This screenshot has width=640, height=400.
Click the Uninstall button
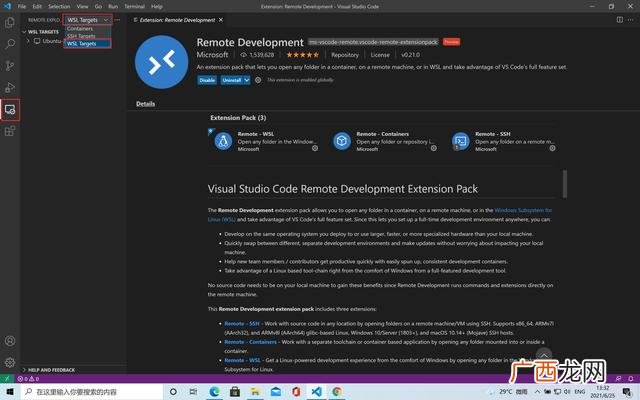(232, 80)
